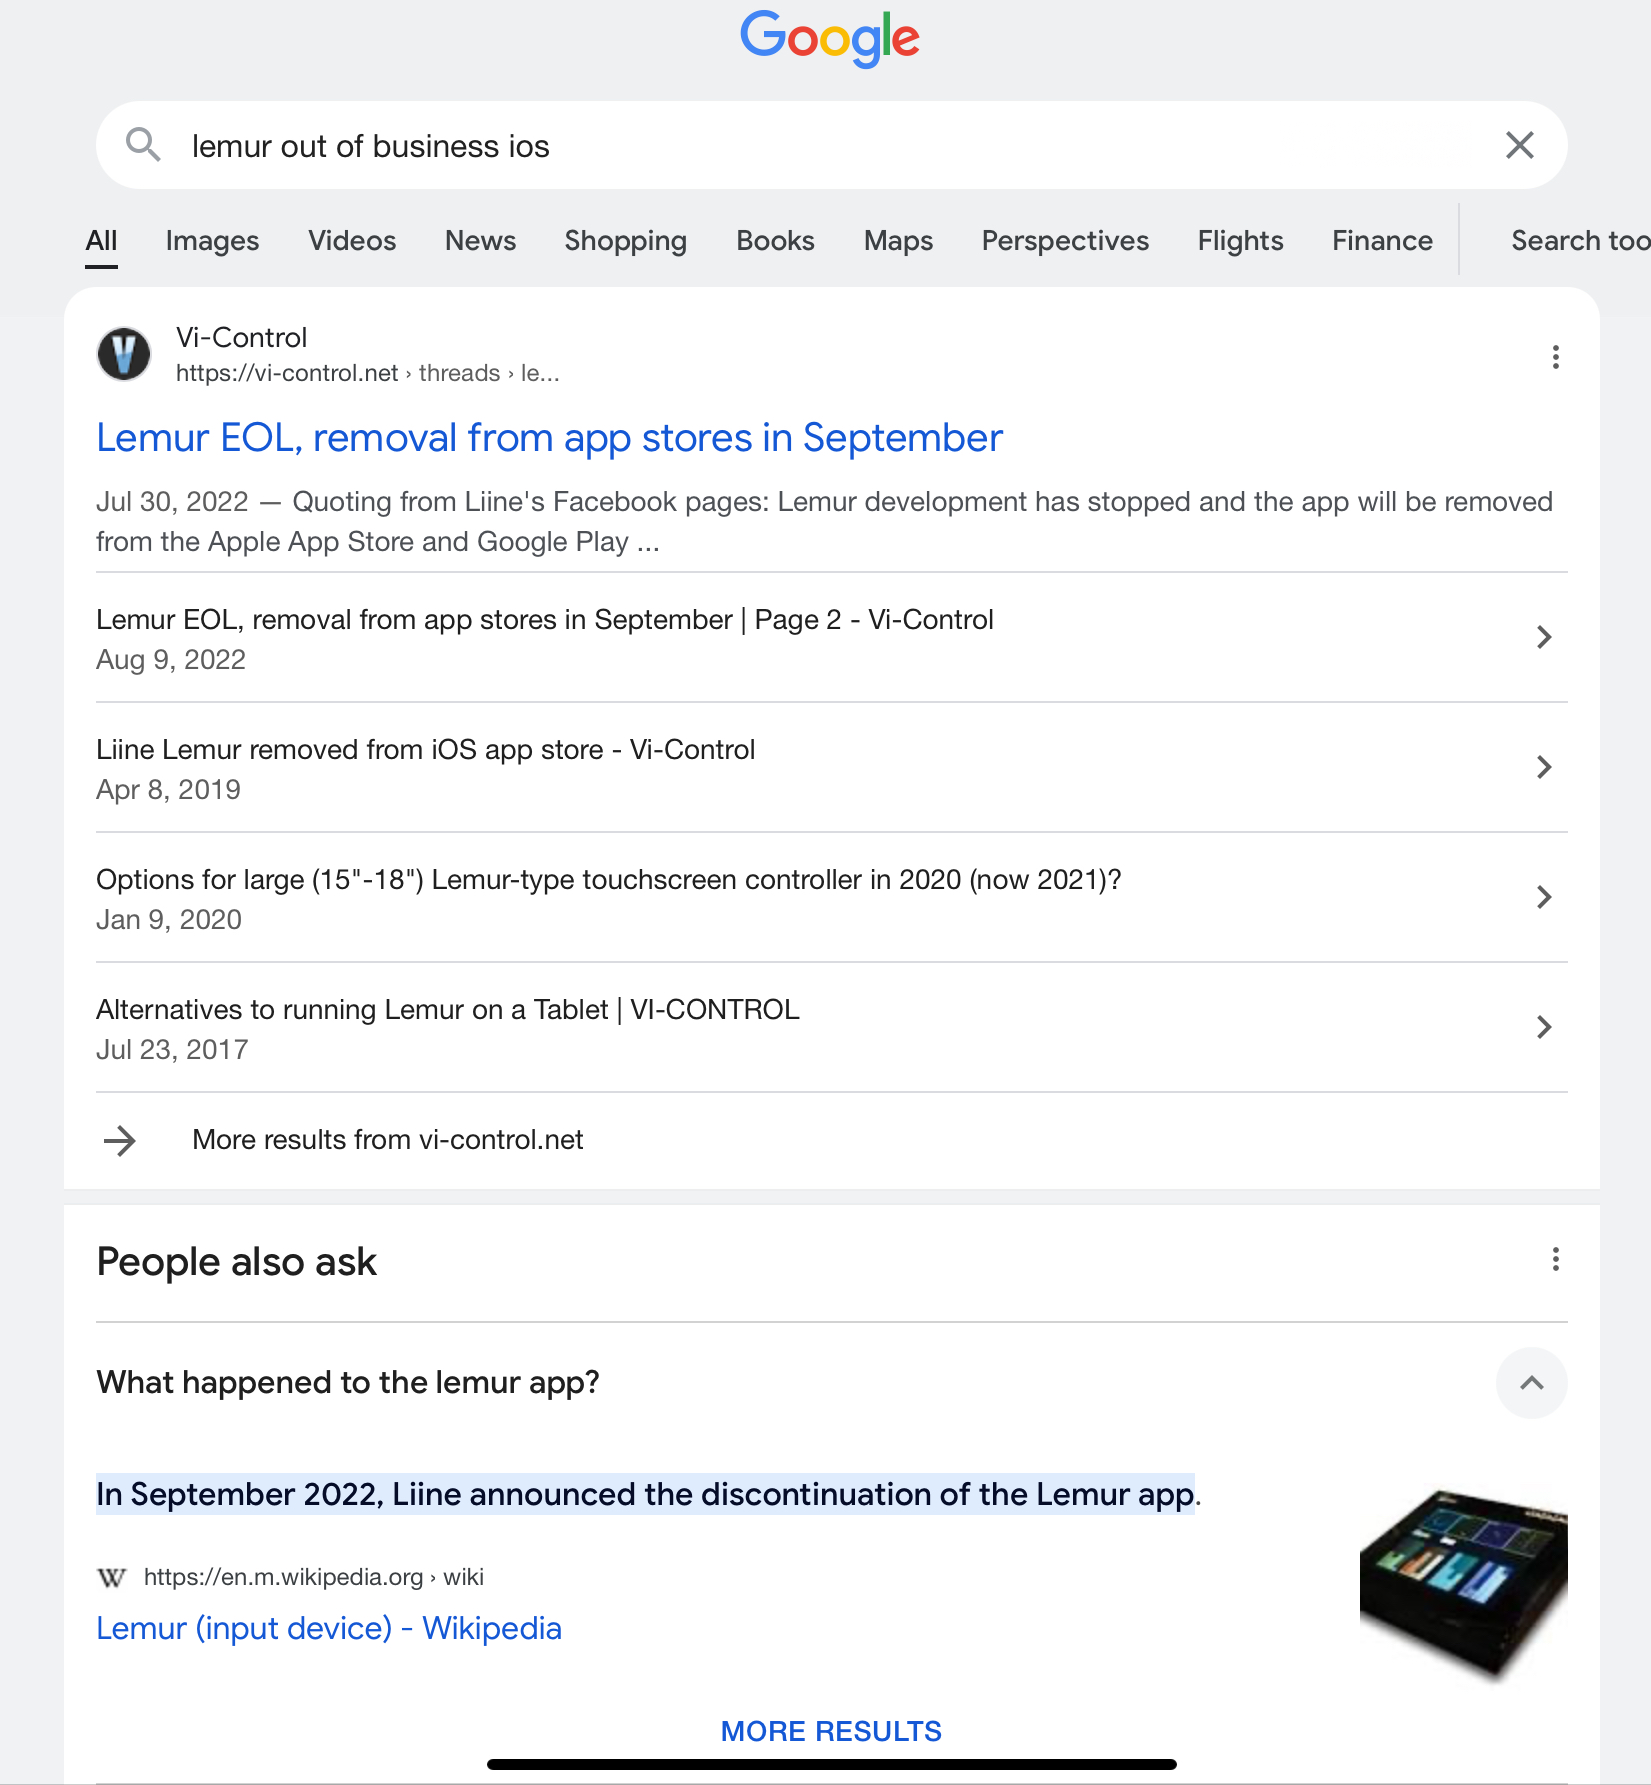1651x1785 pixels.
Task: Open 'Lemur EOL, removal from app stores' link
Action: pyautogui.click(x=549, y=438)
